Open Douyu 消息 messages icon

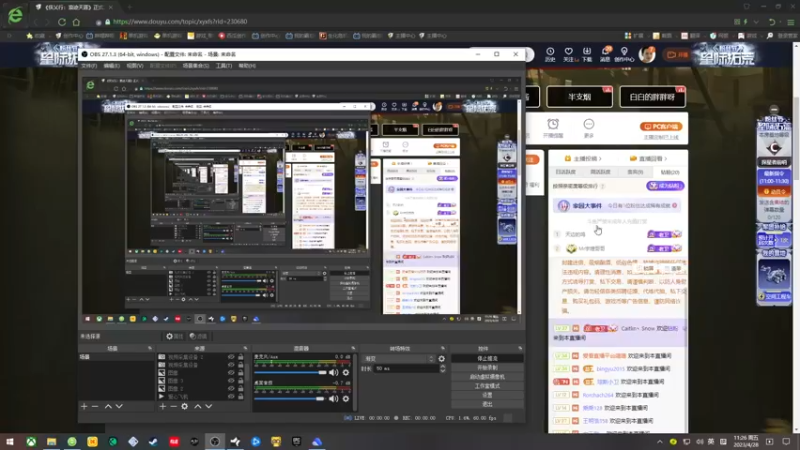605,54
